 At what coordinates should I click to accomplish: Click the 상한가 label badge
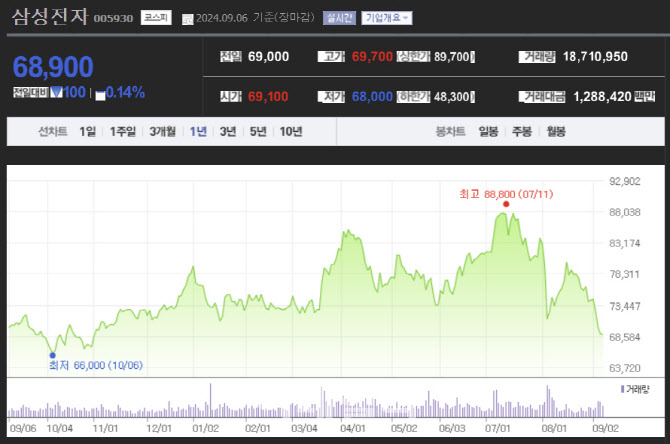pos(413,56)
